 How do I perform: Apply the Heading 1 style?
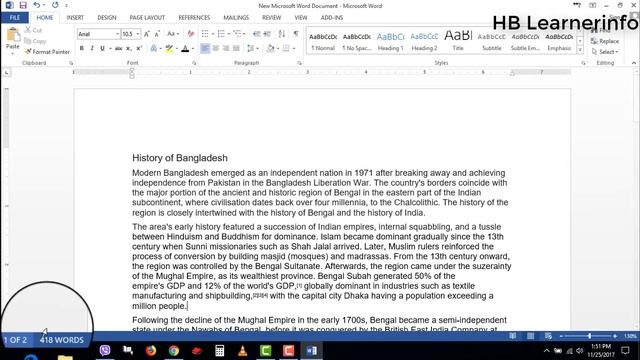390,42
